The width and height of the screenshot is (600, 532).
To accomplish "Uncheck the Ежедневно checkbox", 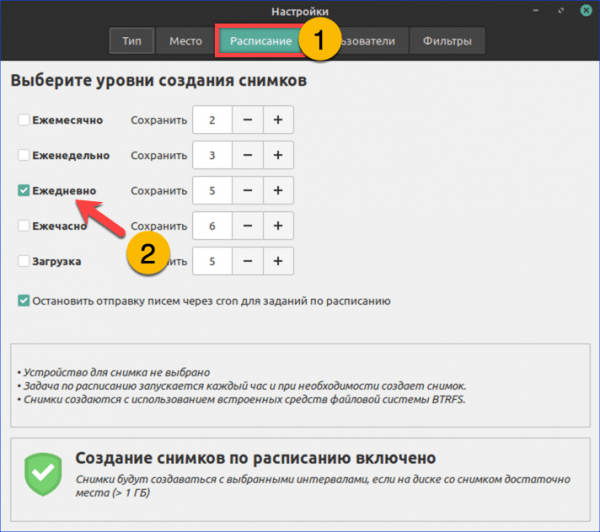I will pyautogui.click(x=24, y=190).
